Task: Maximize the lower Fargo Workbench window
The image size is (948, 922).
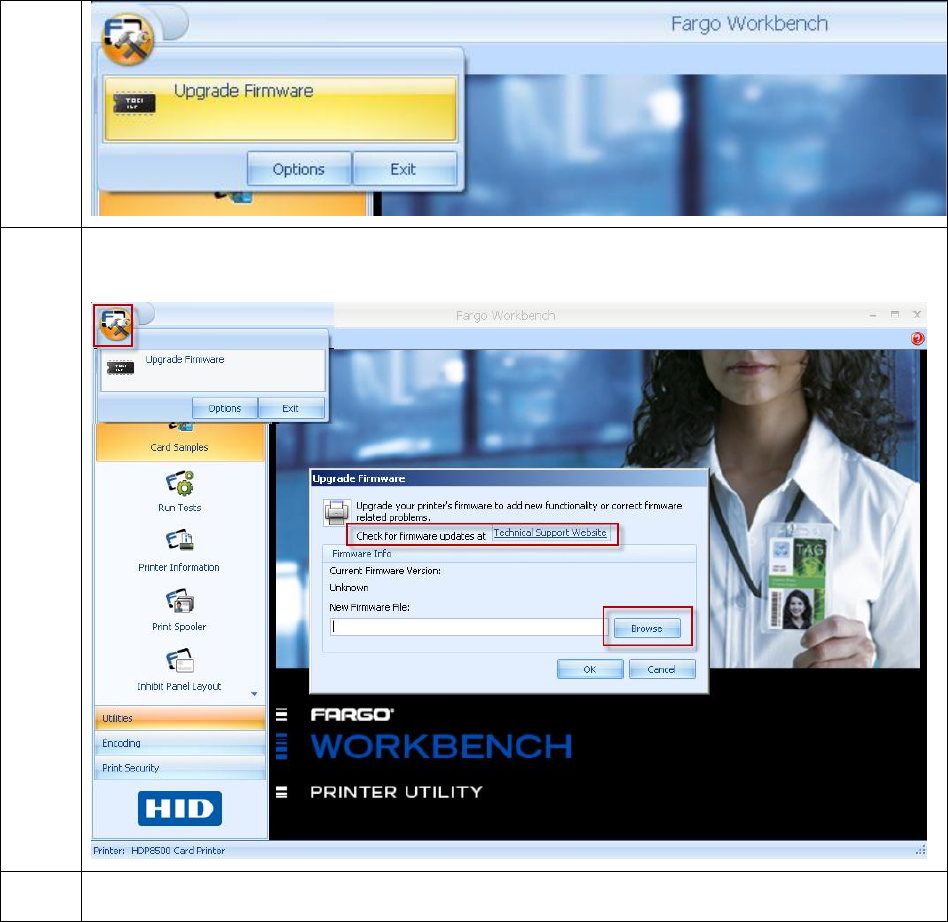Action: pyautogui.click(x=895, y=314)
